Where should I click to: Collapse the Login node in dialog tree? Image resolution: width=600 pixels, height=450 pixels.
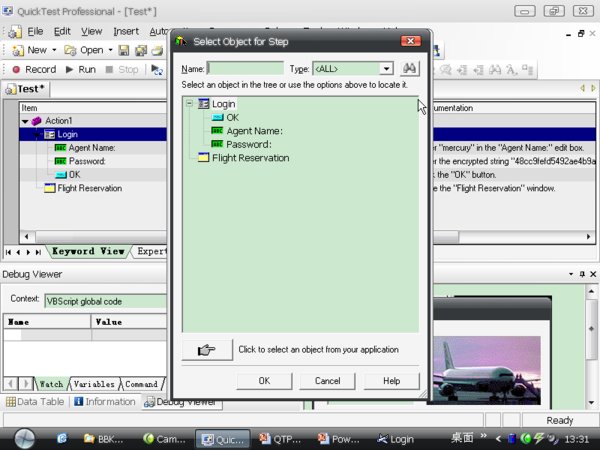tap(189, 104)
